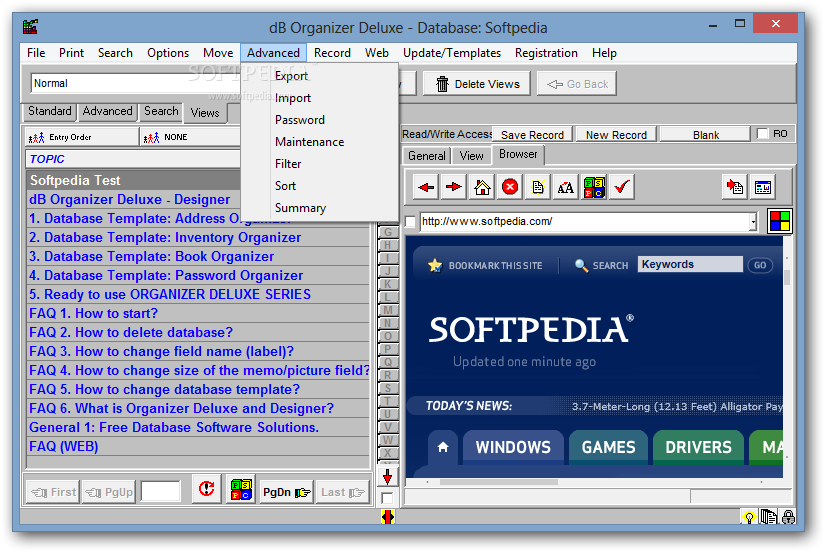Go back with the red left arrow
The image size is (825, 552).
(x=426, y=187)
